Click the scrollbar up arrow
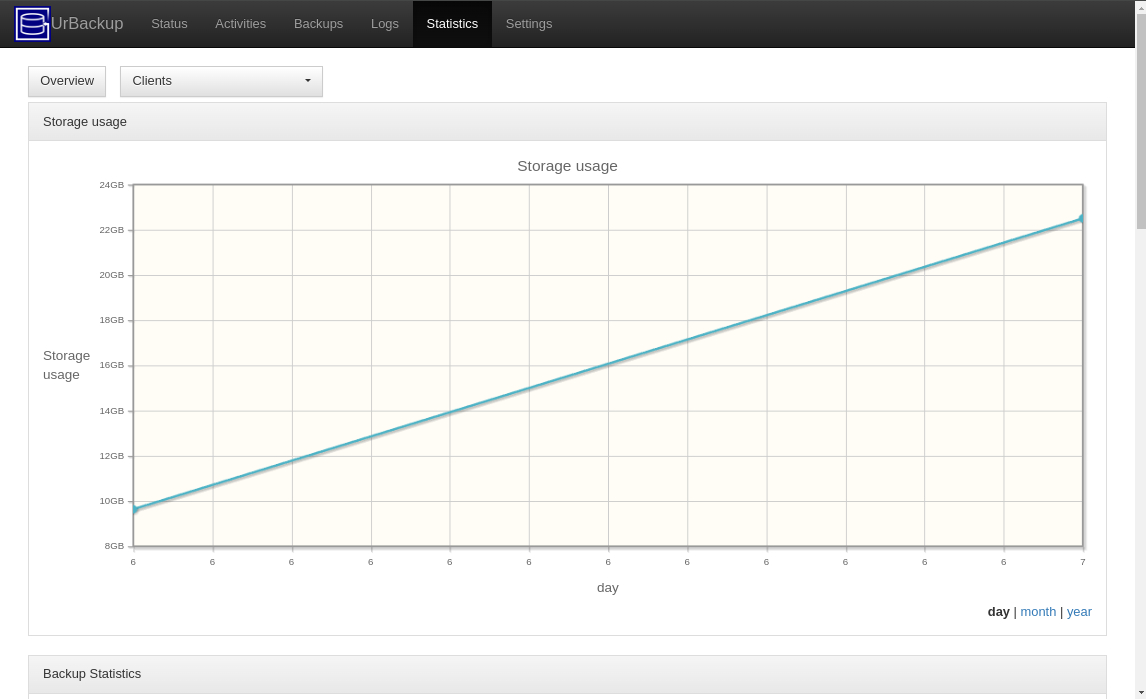The height and width of the screenshot is (699, 1146). (x=1141, y=6)
